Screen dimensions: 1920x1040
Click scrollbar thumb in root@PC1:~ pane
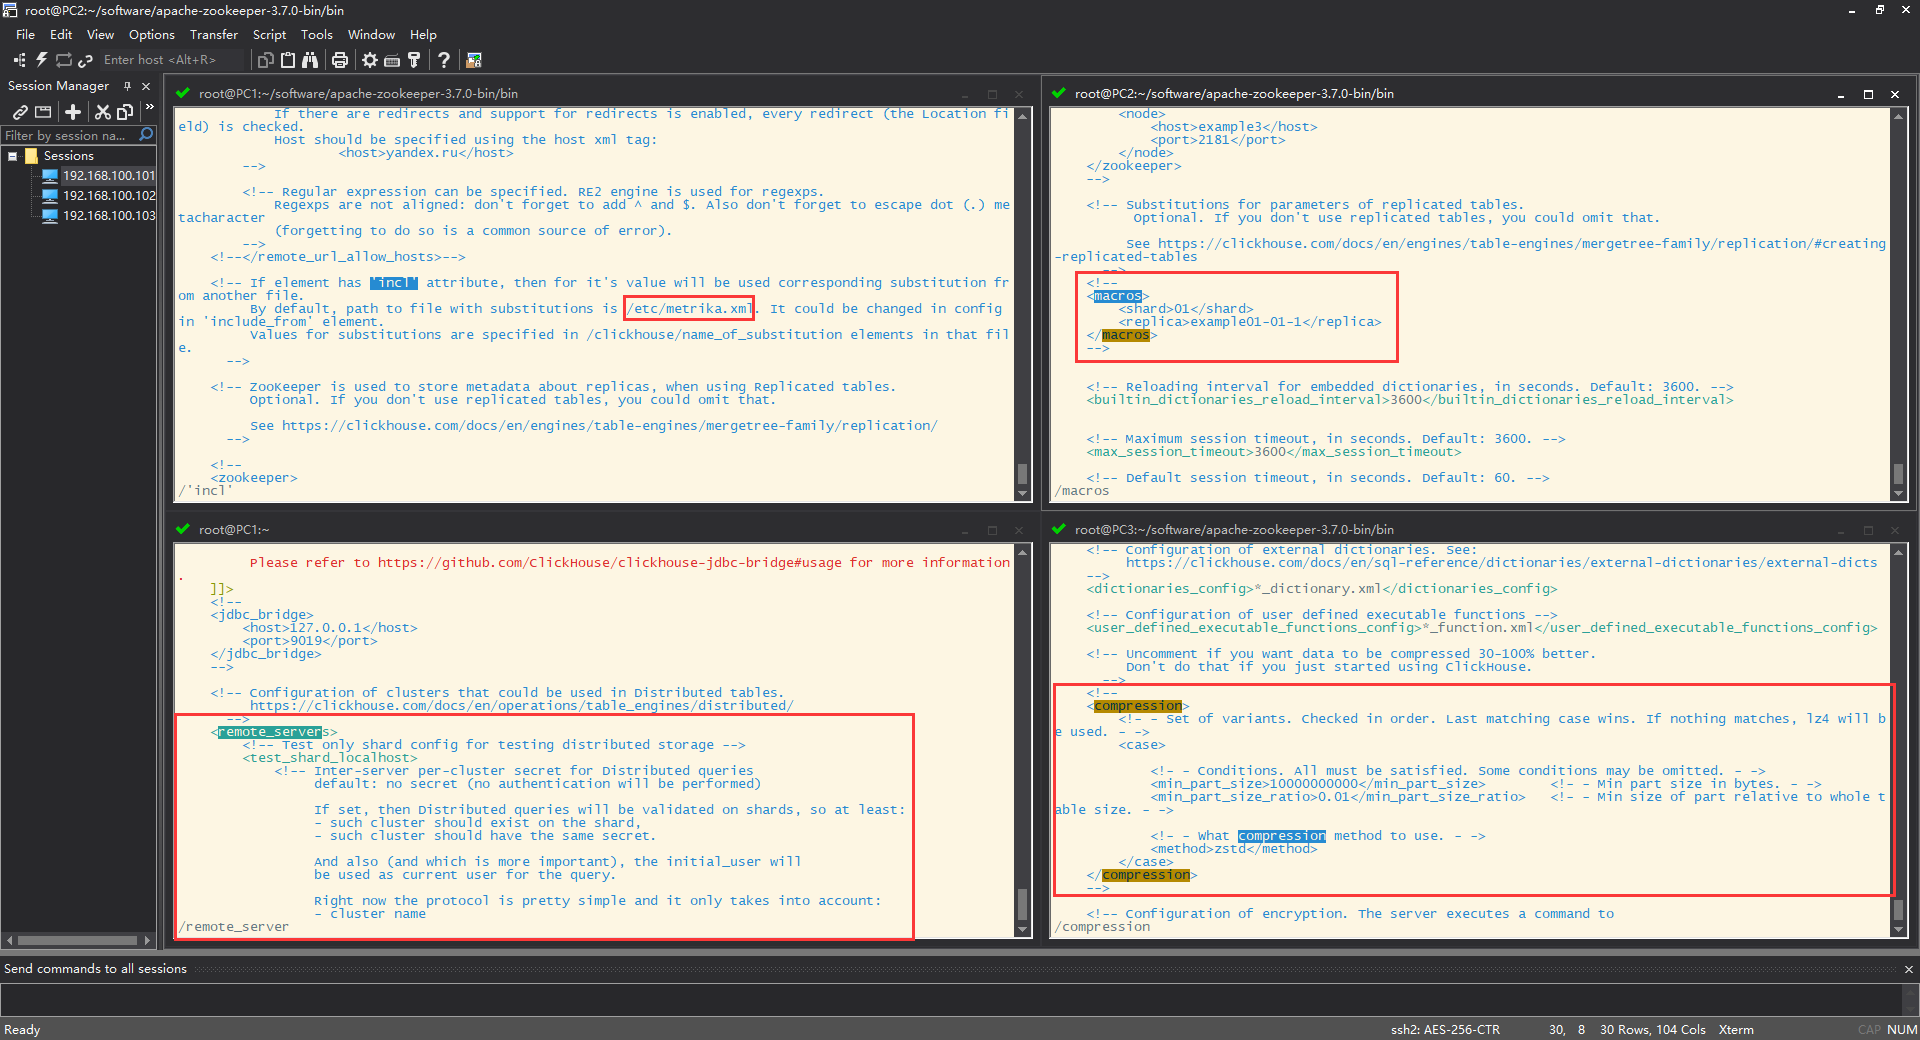tap(1022, 904)
